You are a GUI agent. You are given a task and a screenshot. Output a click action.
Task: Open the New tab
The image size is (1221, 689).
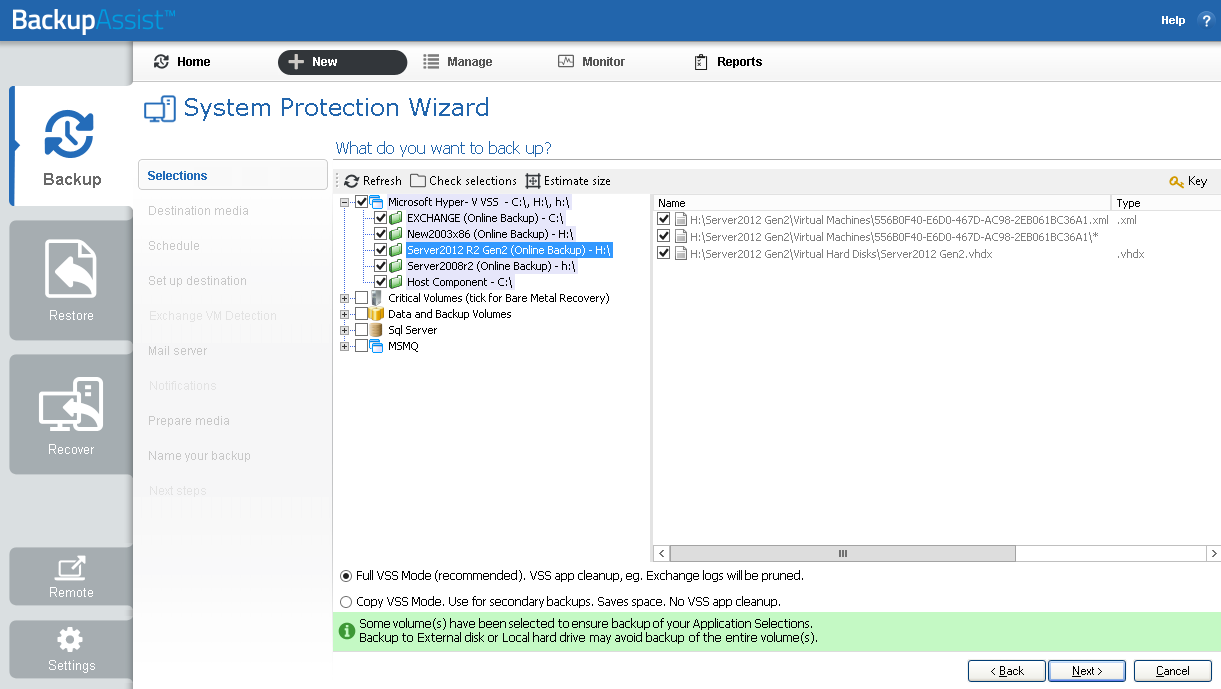point(342,62)
